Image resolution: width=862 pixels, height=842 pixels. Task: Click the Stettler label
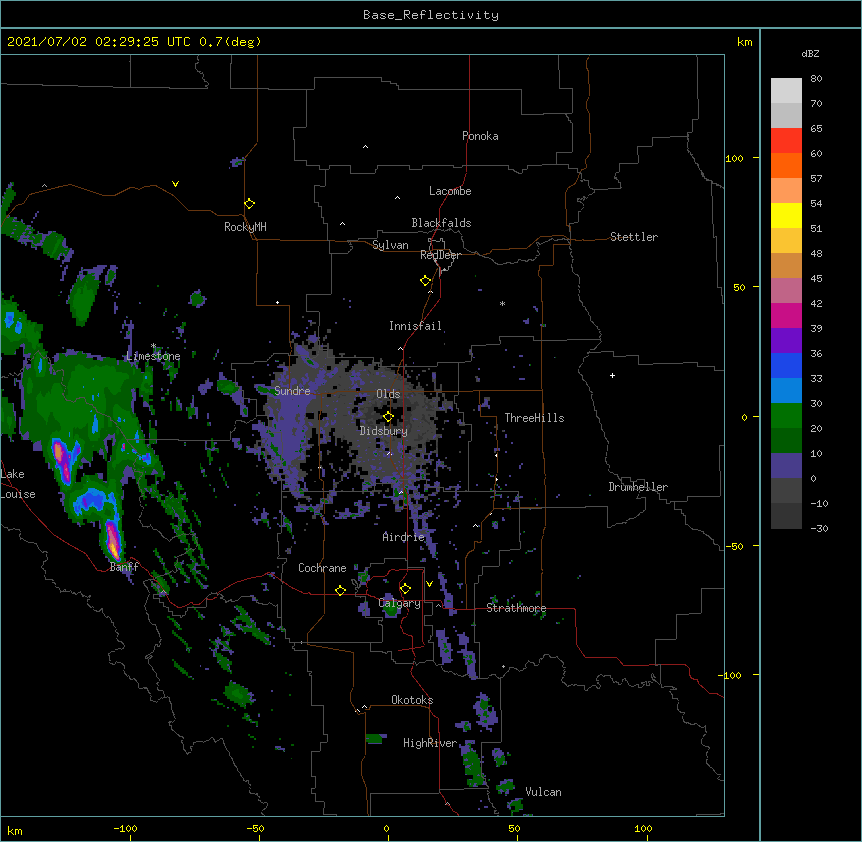coord(633,237)
